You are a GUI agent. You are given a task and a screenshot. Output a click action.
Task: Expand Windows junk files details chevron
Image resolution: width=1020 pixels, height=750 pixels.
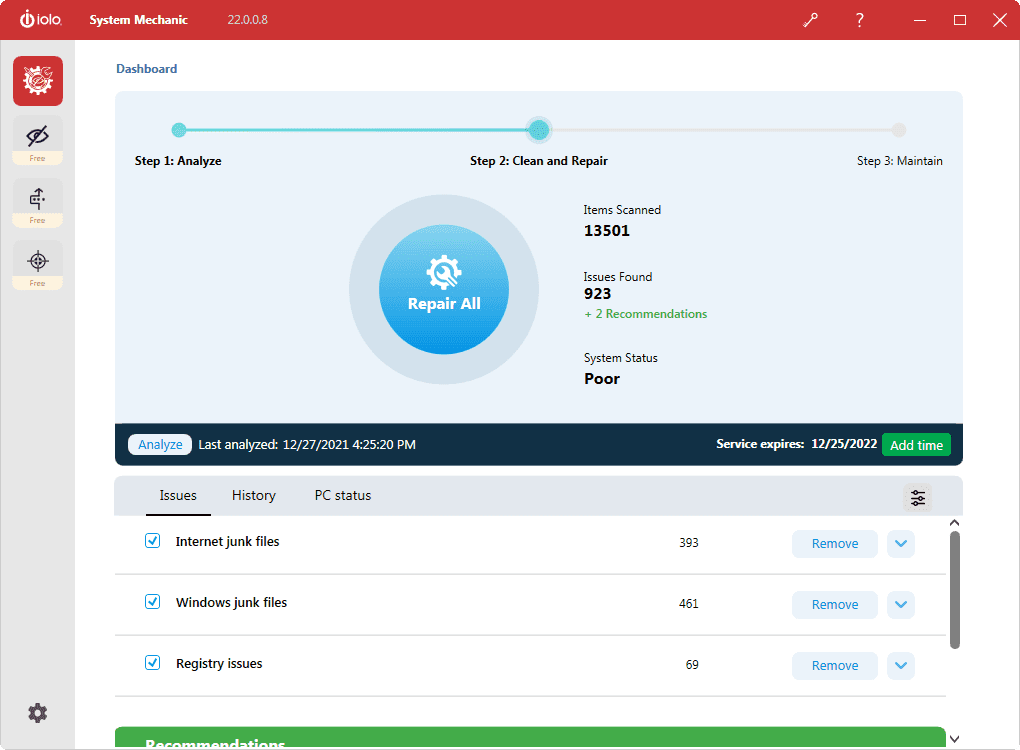point(901,605)
